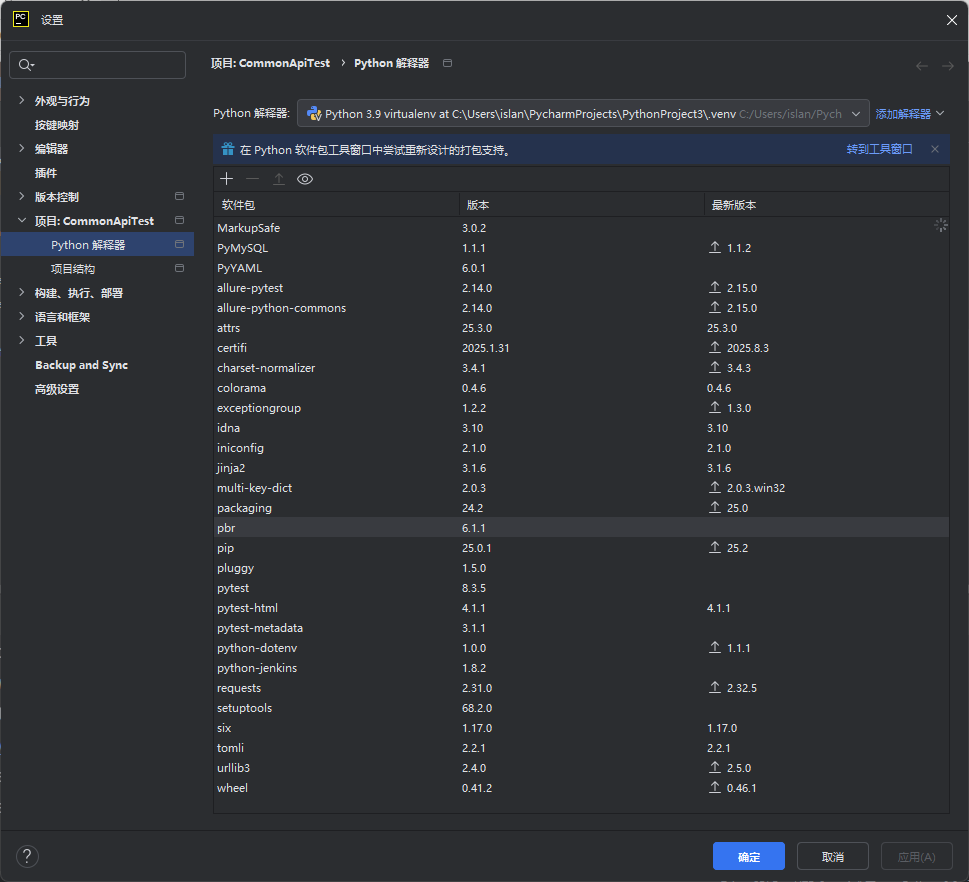Screen dimensions: 969x882
Task: Click the forward navigation arrow
Action: [947, 66]
